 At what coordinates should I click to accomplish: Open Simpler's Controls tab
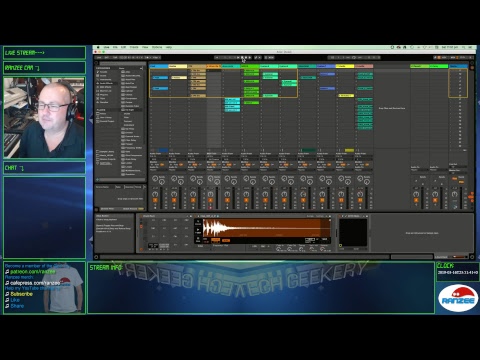320,216
